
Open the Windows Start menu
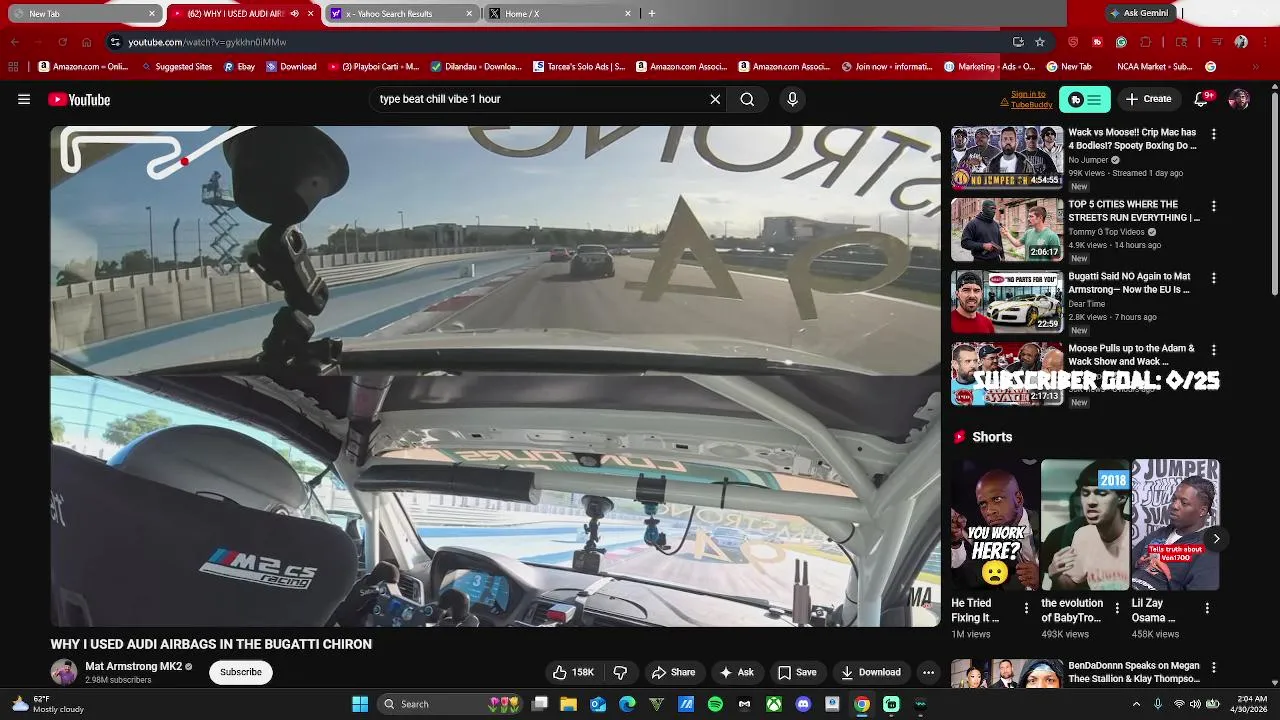coord(360,704)
